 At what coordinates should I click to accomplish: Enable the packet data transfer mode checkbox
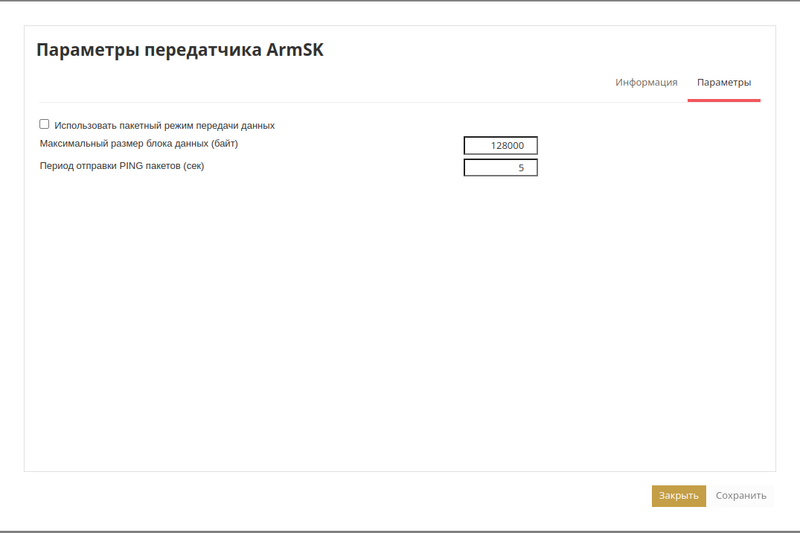pos(44,125)
